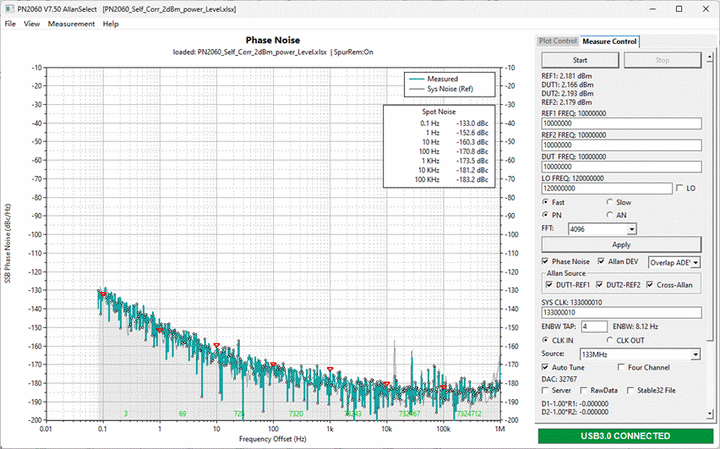Click the panel scrollbar down arrow
The width and height of the screenshot is (720, 449).
(711, 415)
